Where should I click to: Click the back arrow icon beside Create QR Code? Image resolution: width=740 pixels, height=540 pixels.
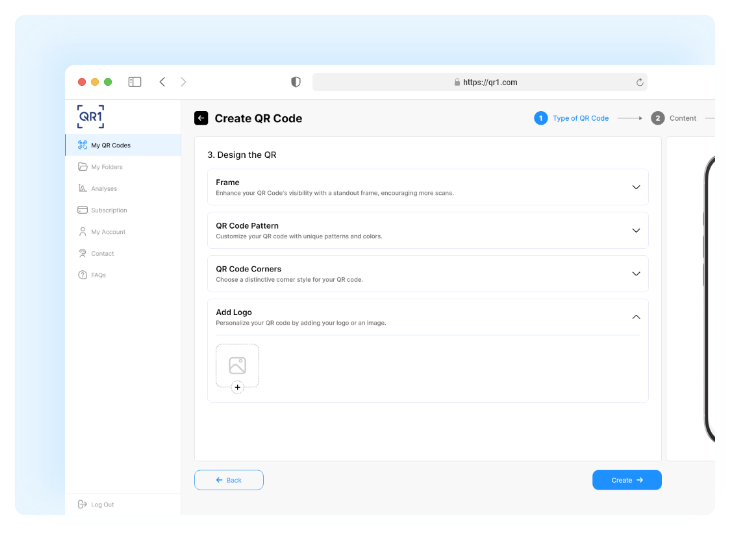201,118
